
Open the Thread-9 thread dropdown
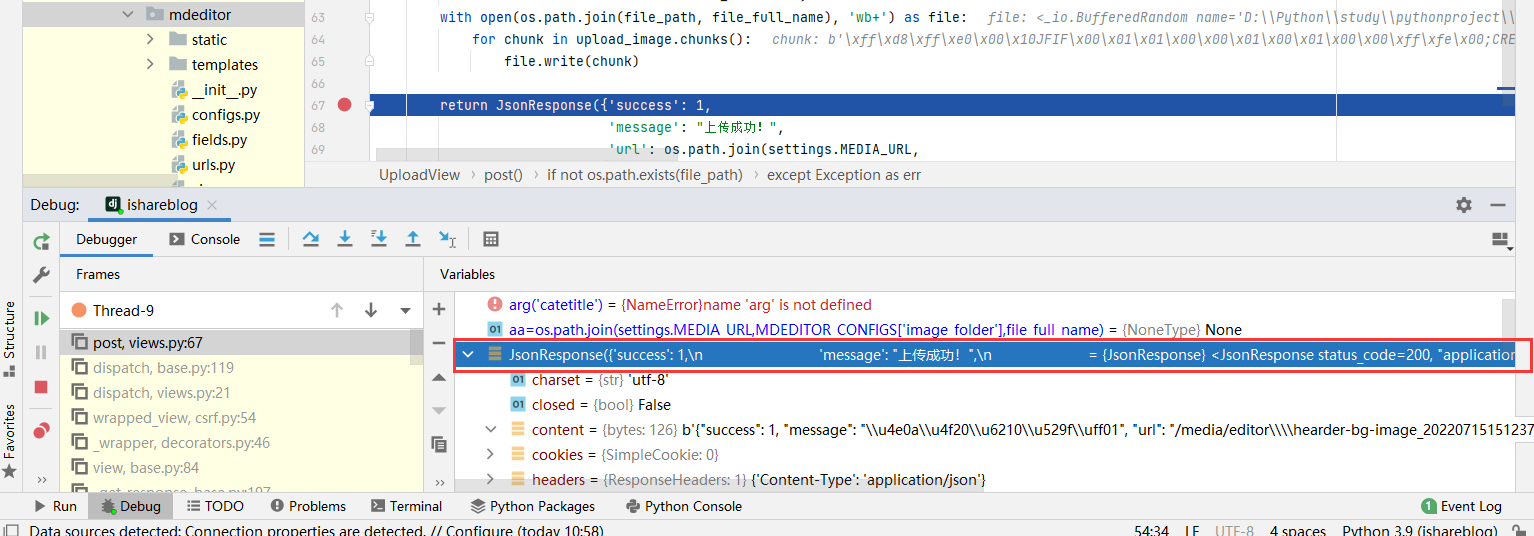tap(405, 311)
